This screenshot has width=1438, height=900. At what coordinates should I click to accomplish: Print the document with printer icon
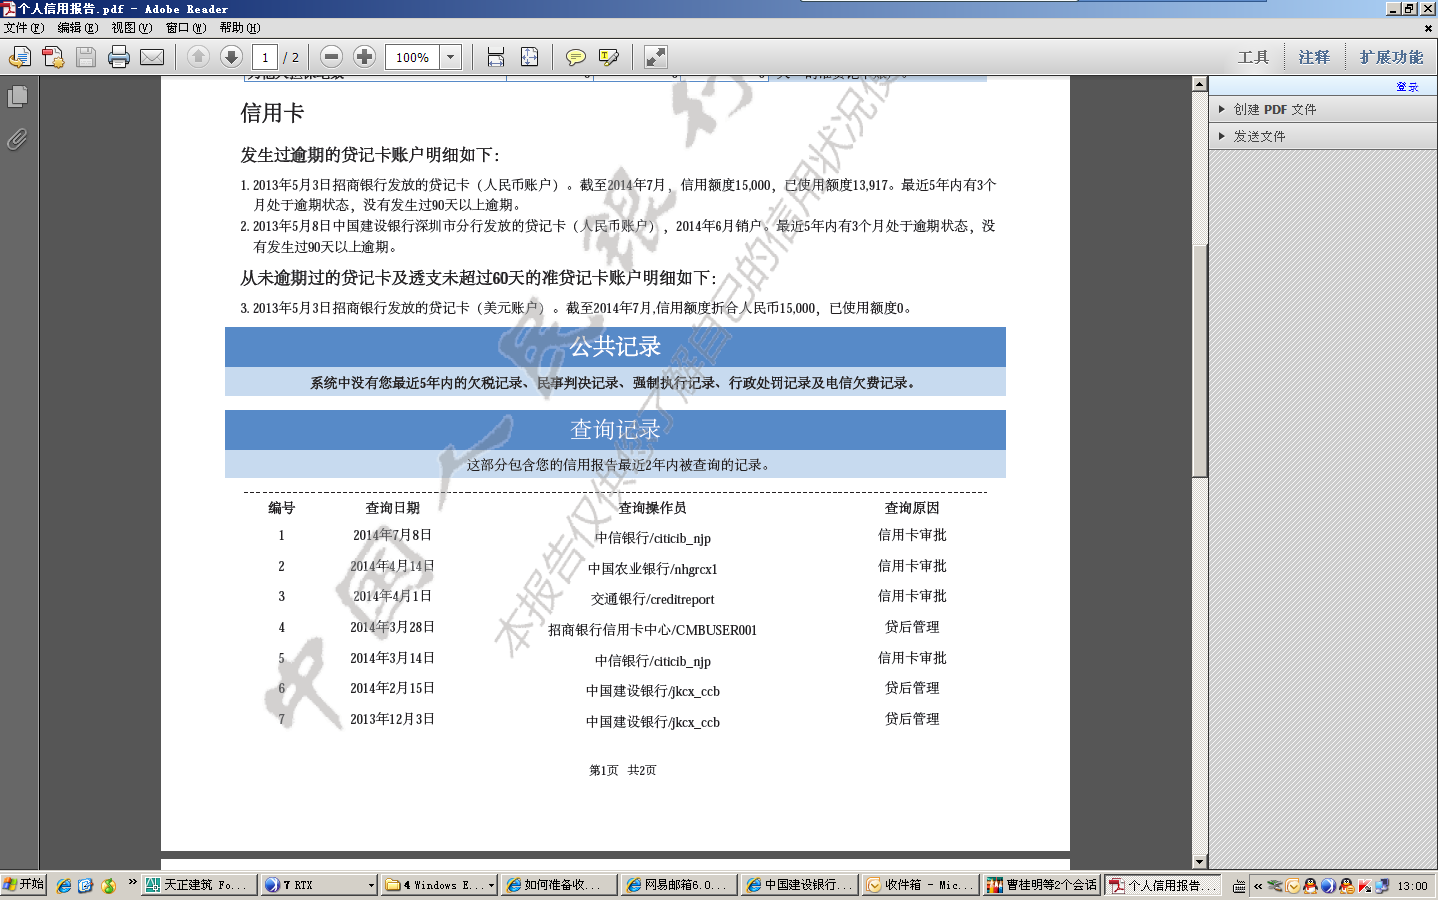pyautogui.click(x=119, y=57)
